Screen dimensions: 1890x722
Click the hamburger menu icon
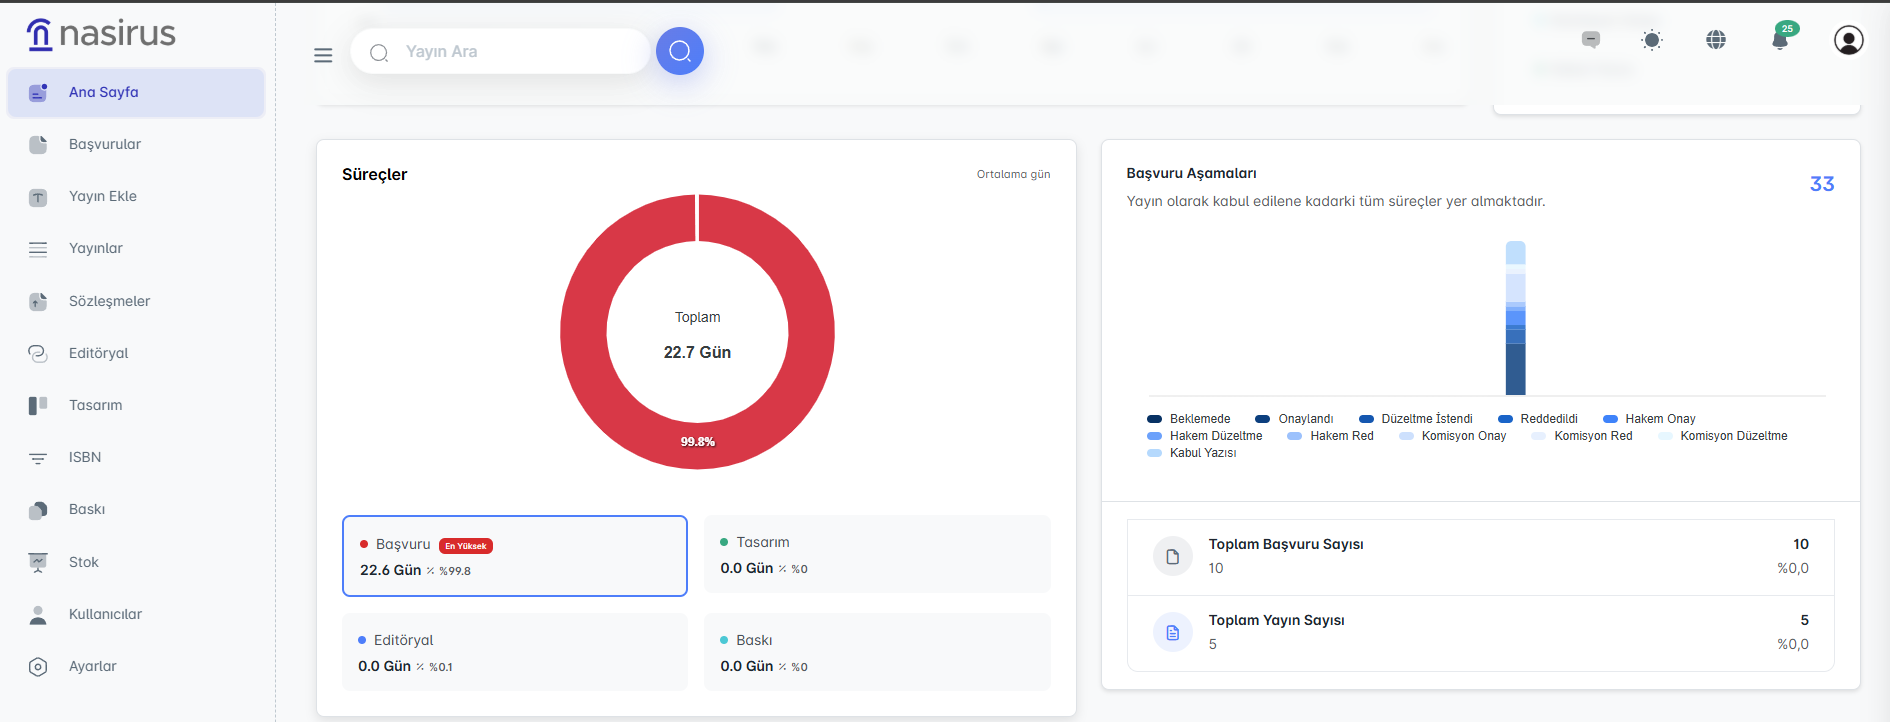point(323,55)
